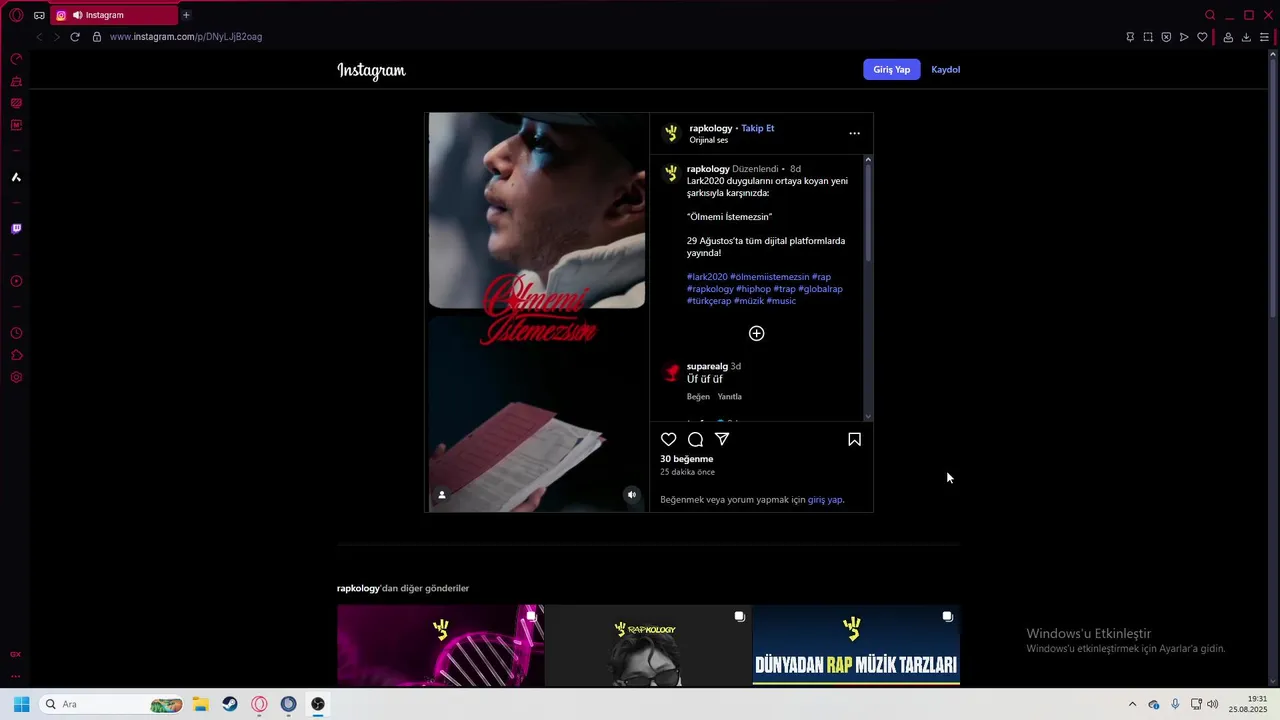Take a snapshot with the capture icon
Screen dimensions: 1280x720
click(x=1148, y=37)
